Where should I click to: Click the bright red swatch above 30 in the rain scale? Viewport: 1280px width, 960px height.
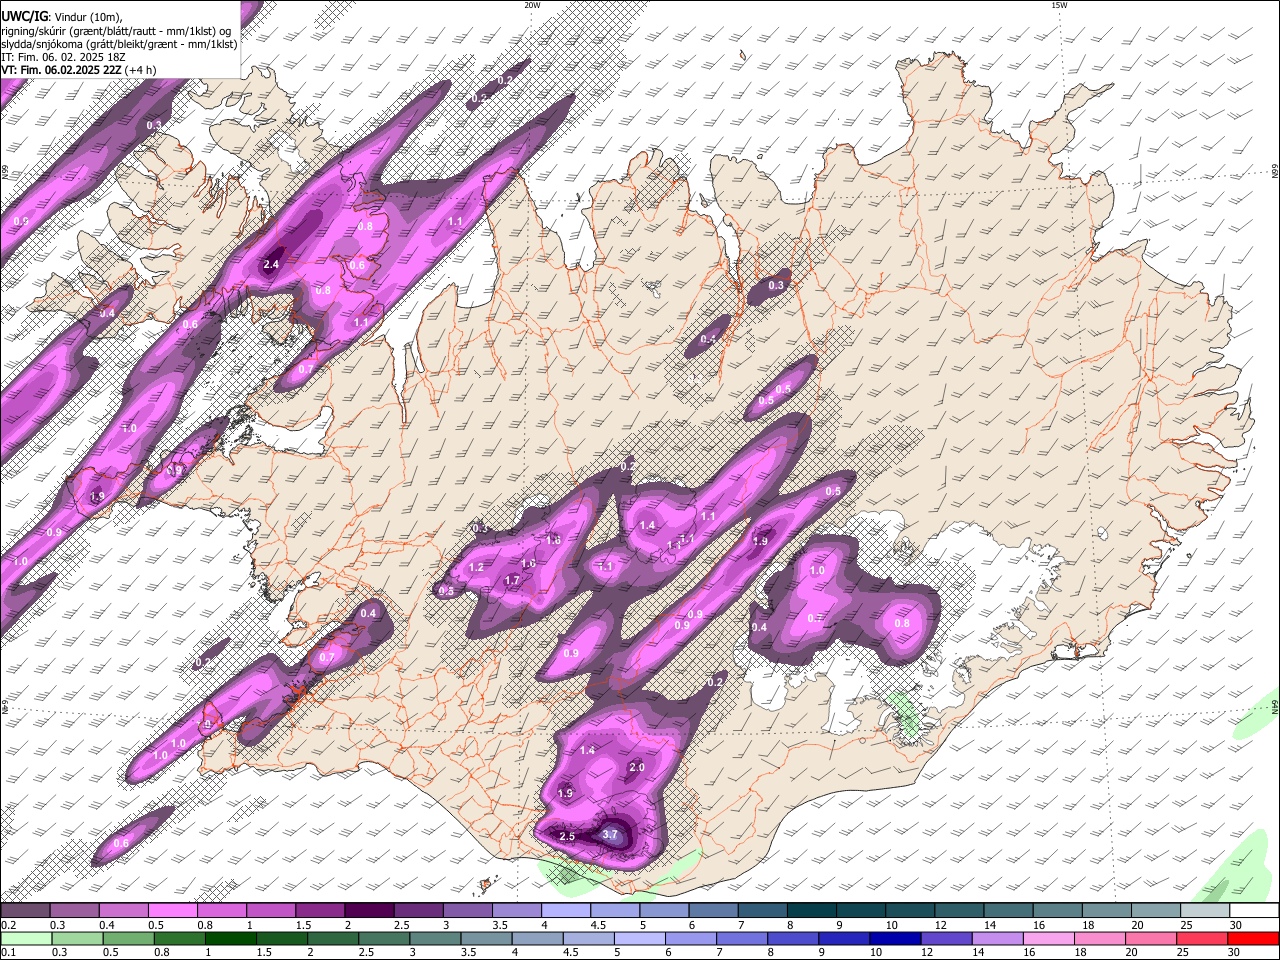(x=1255, y=938)
